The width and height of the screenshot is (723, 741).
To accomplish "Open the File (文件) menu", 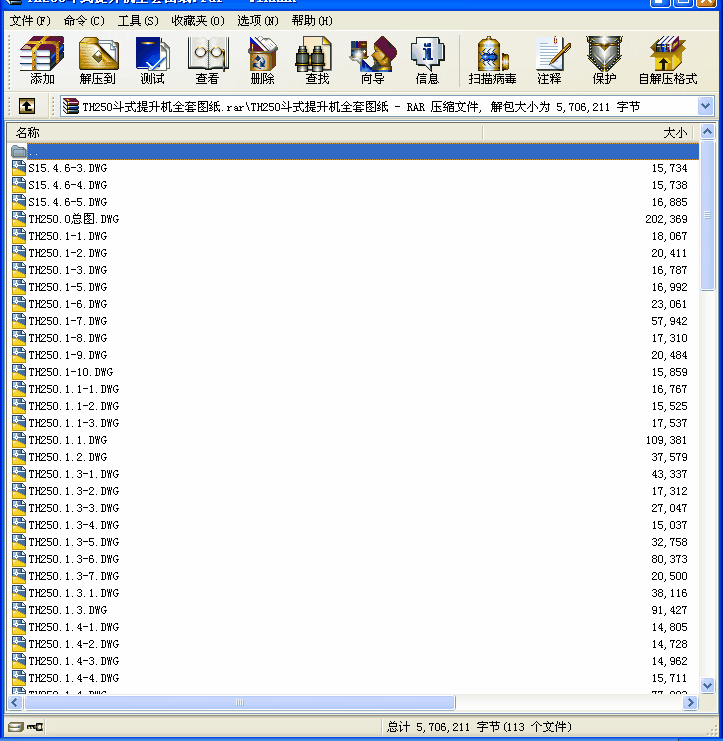I will [30, 21].
